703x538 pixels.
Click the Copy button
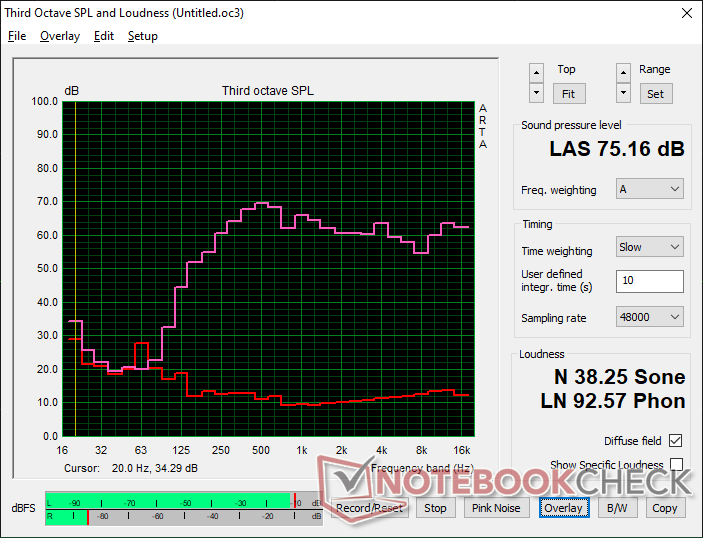coord(665,508)
